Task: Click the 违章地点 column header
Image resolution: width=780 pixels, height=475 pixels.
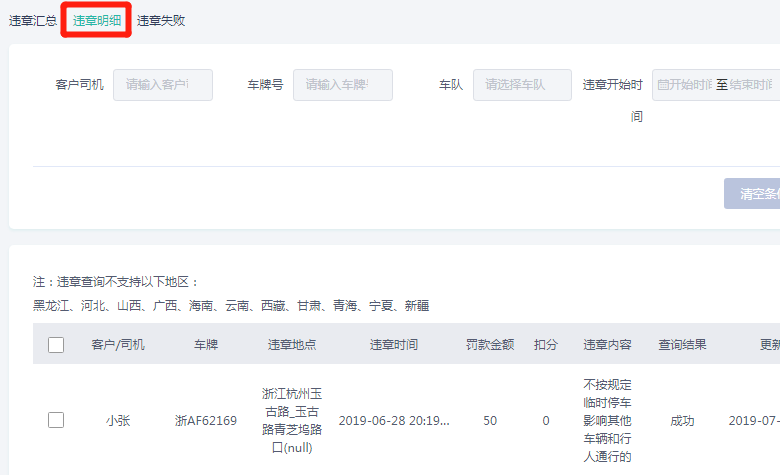Action: (x=292, y=345)
